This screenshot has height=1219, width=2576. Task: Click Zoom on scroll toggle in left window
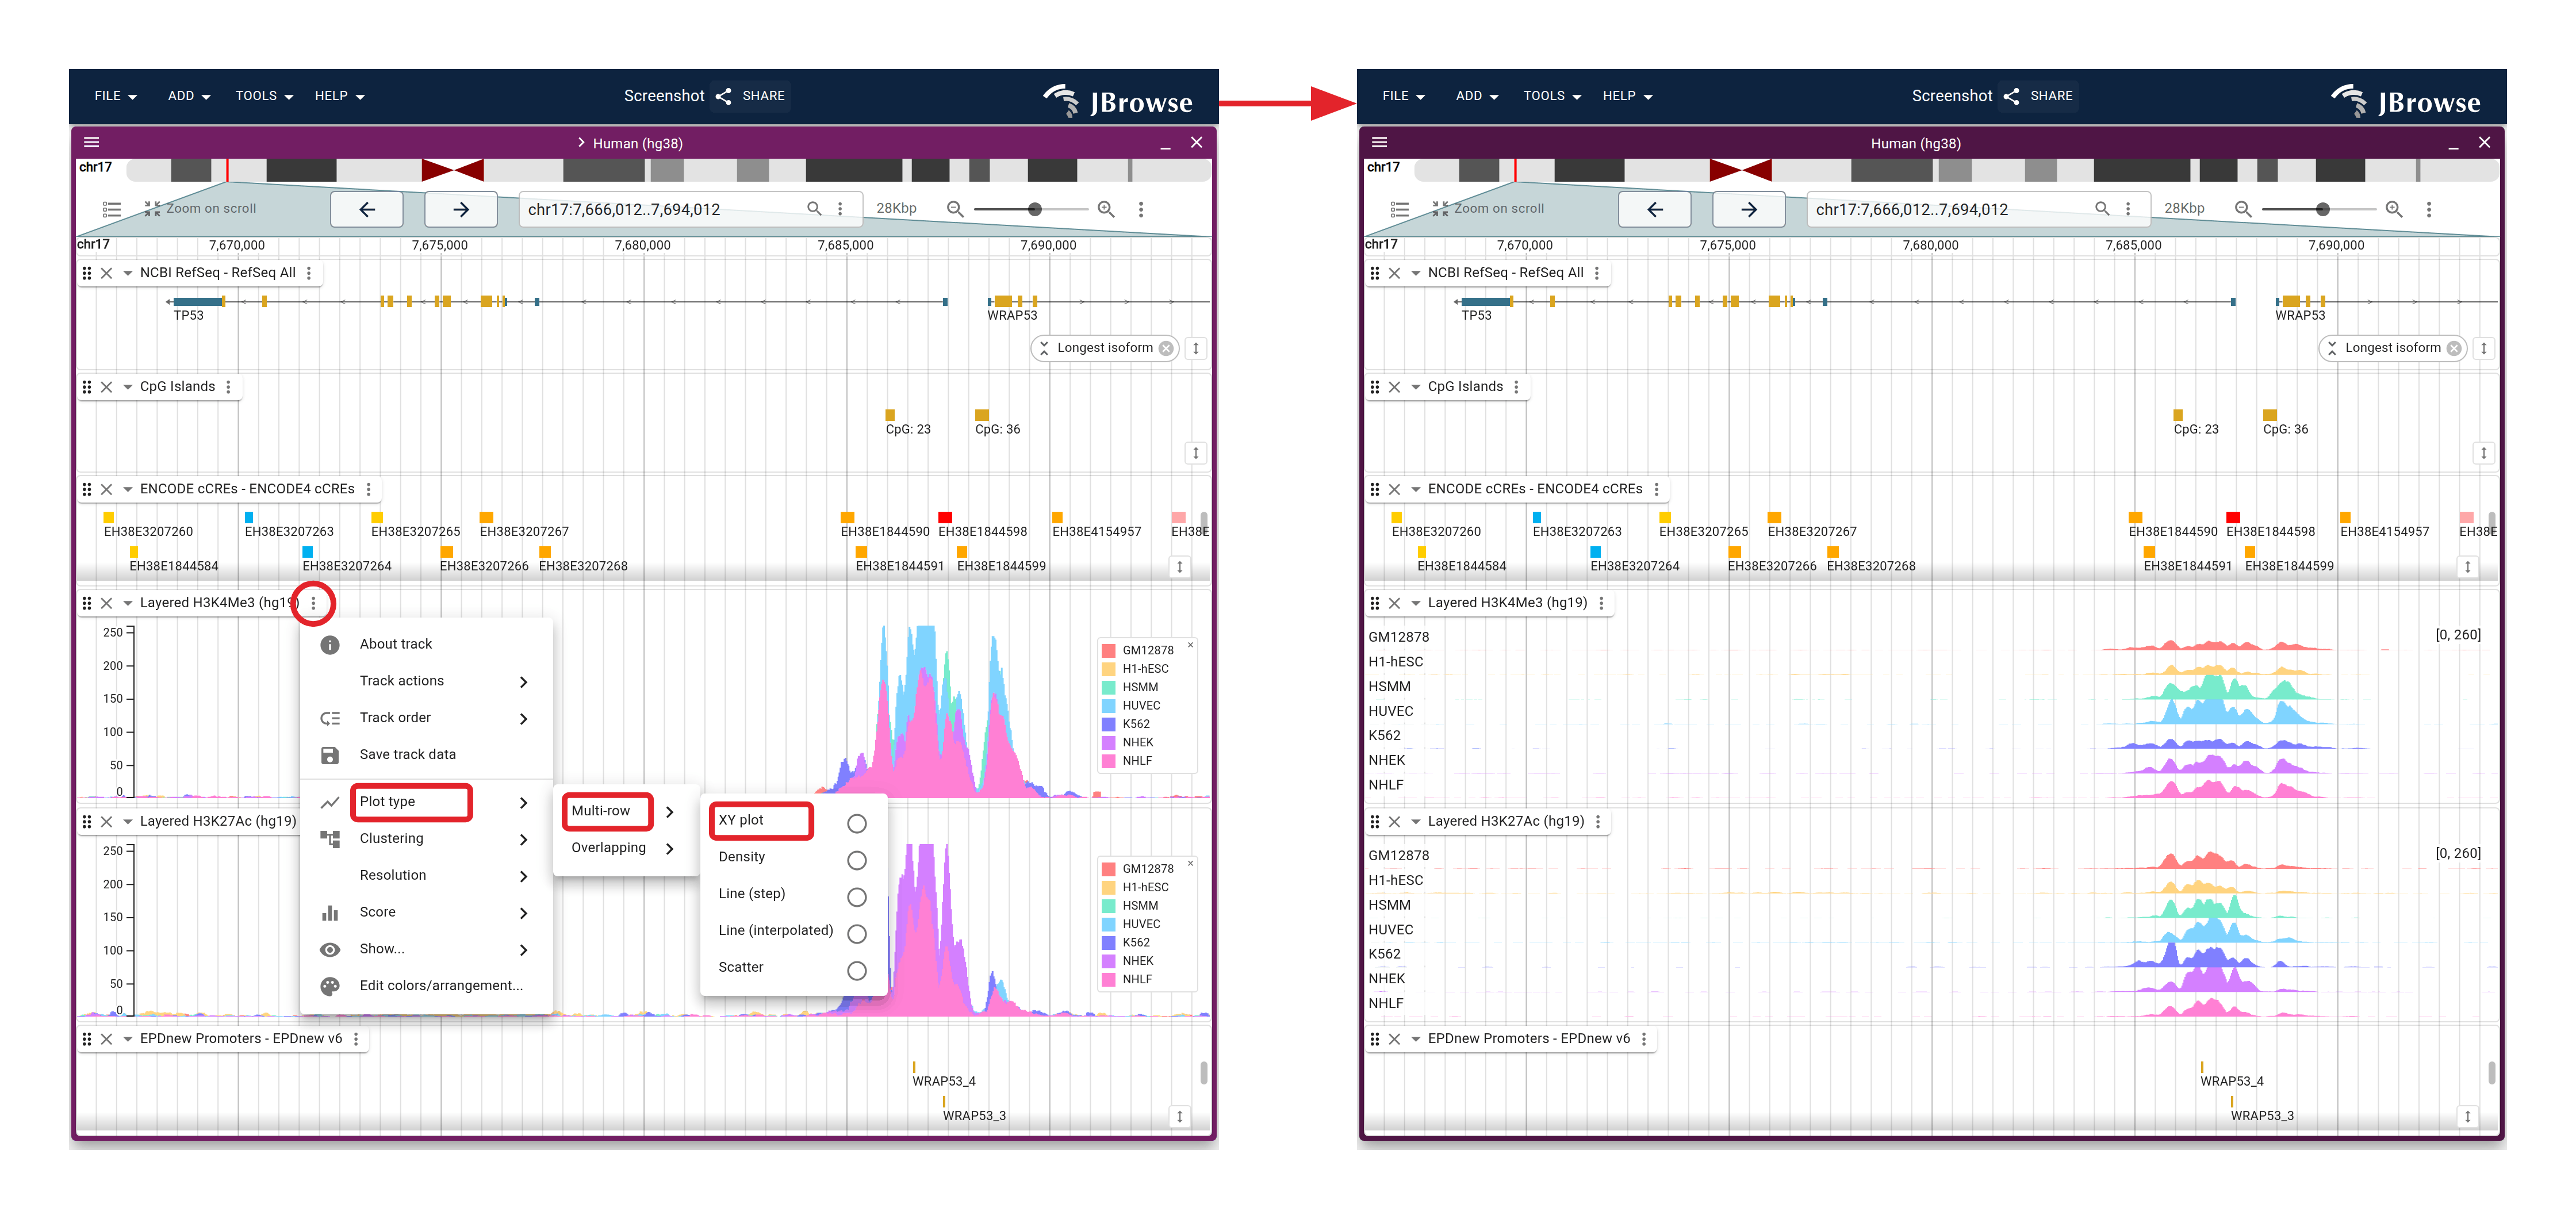click(200, 209)
